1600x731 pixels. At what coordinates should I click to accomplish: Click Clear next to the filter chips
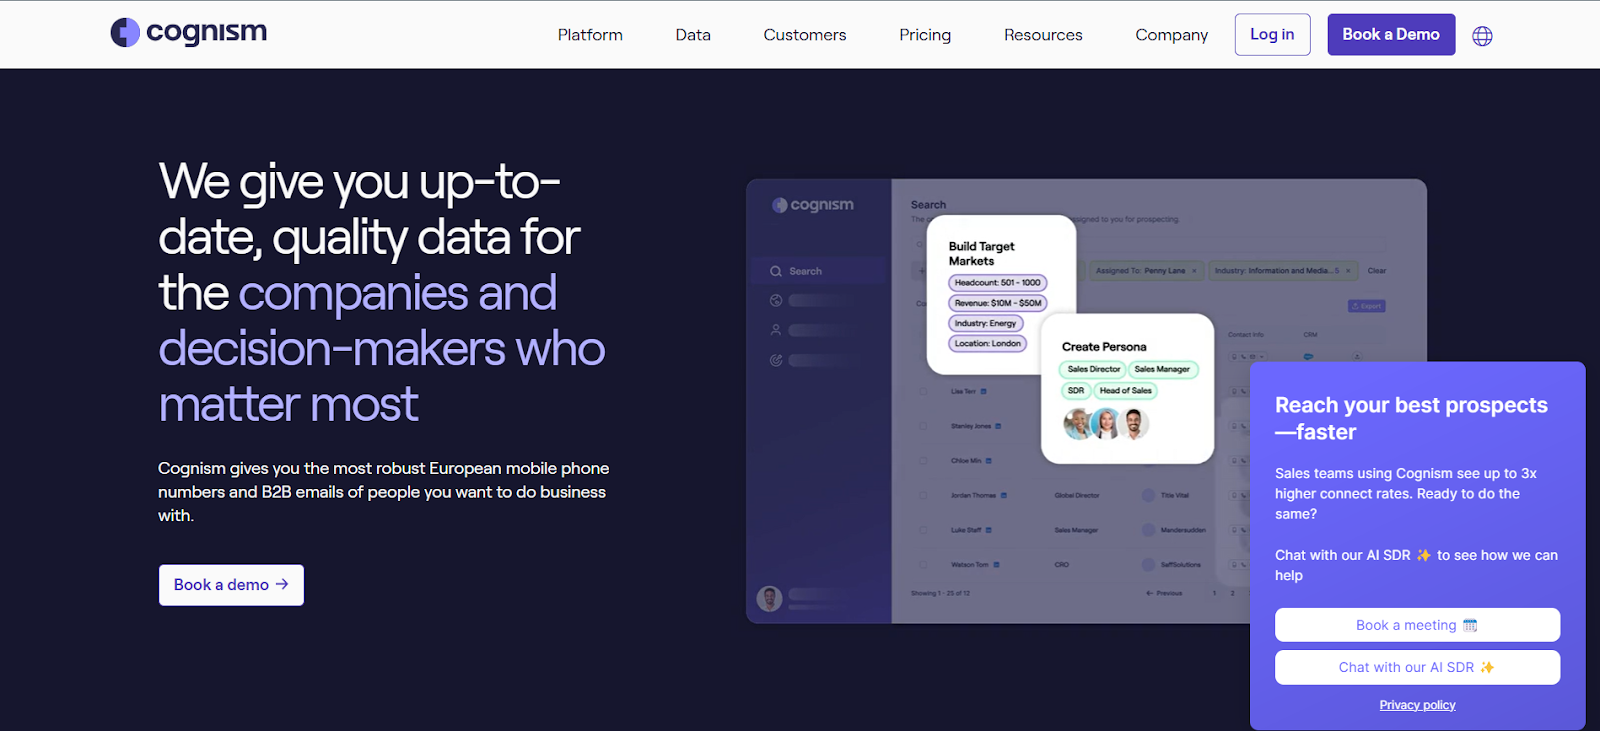(x=1377, y=271)
